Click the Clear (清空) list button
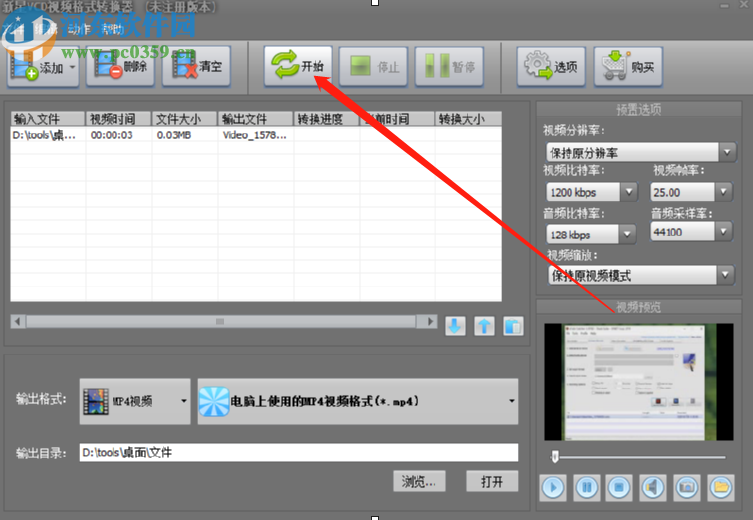This screenshot has height=520, width=753. point(196,67)
